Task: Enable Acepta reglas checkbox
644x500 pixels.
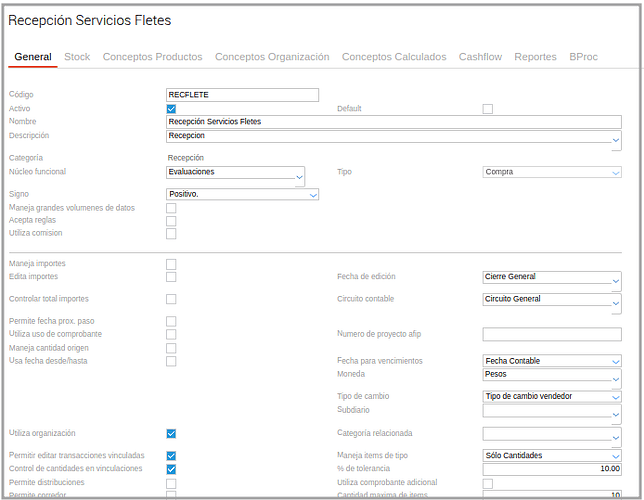Action: (x=171, y=221)
